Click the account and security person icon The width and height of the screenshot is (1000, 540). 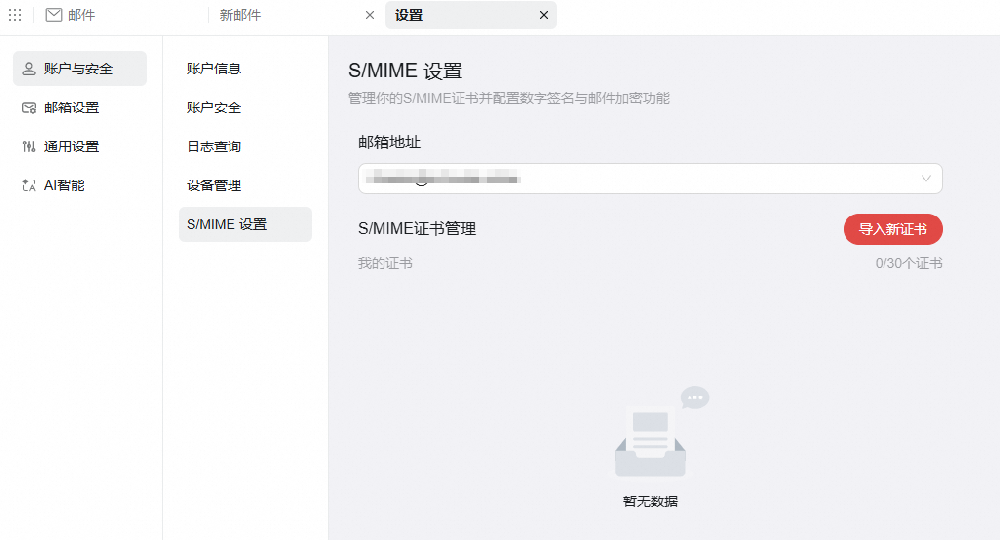pos(29,69)
